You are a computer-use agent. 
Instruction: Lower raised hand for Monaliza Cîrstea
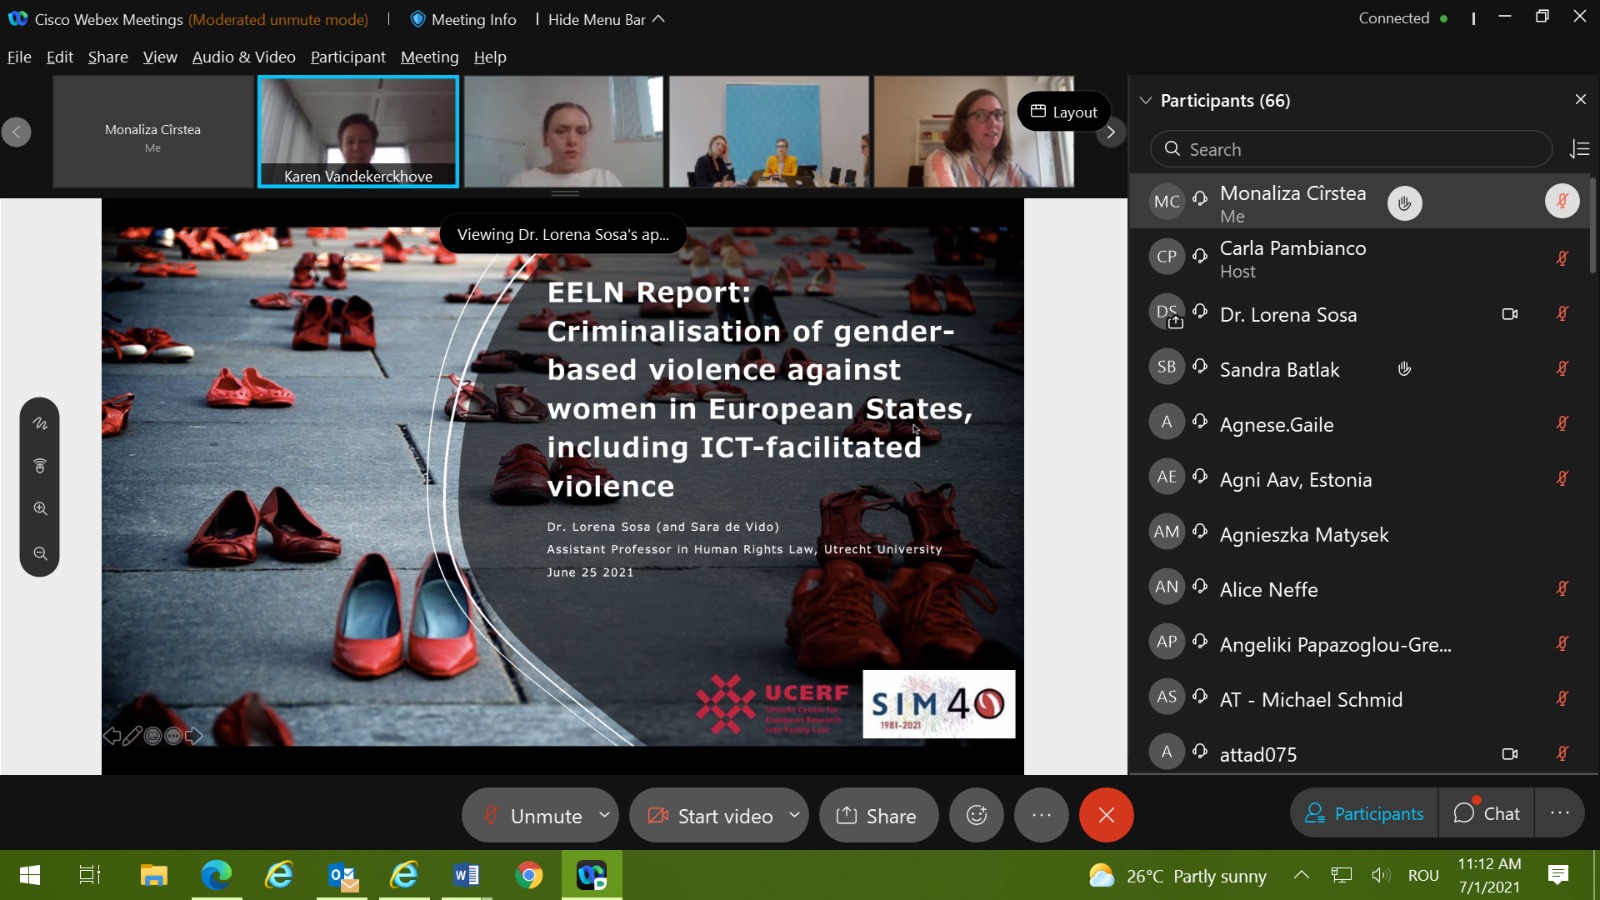(x=1404, y=203)
